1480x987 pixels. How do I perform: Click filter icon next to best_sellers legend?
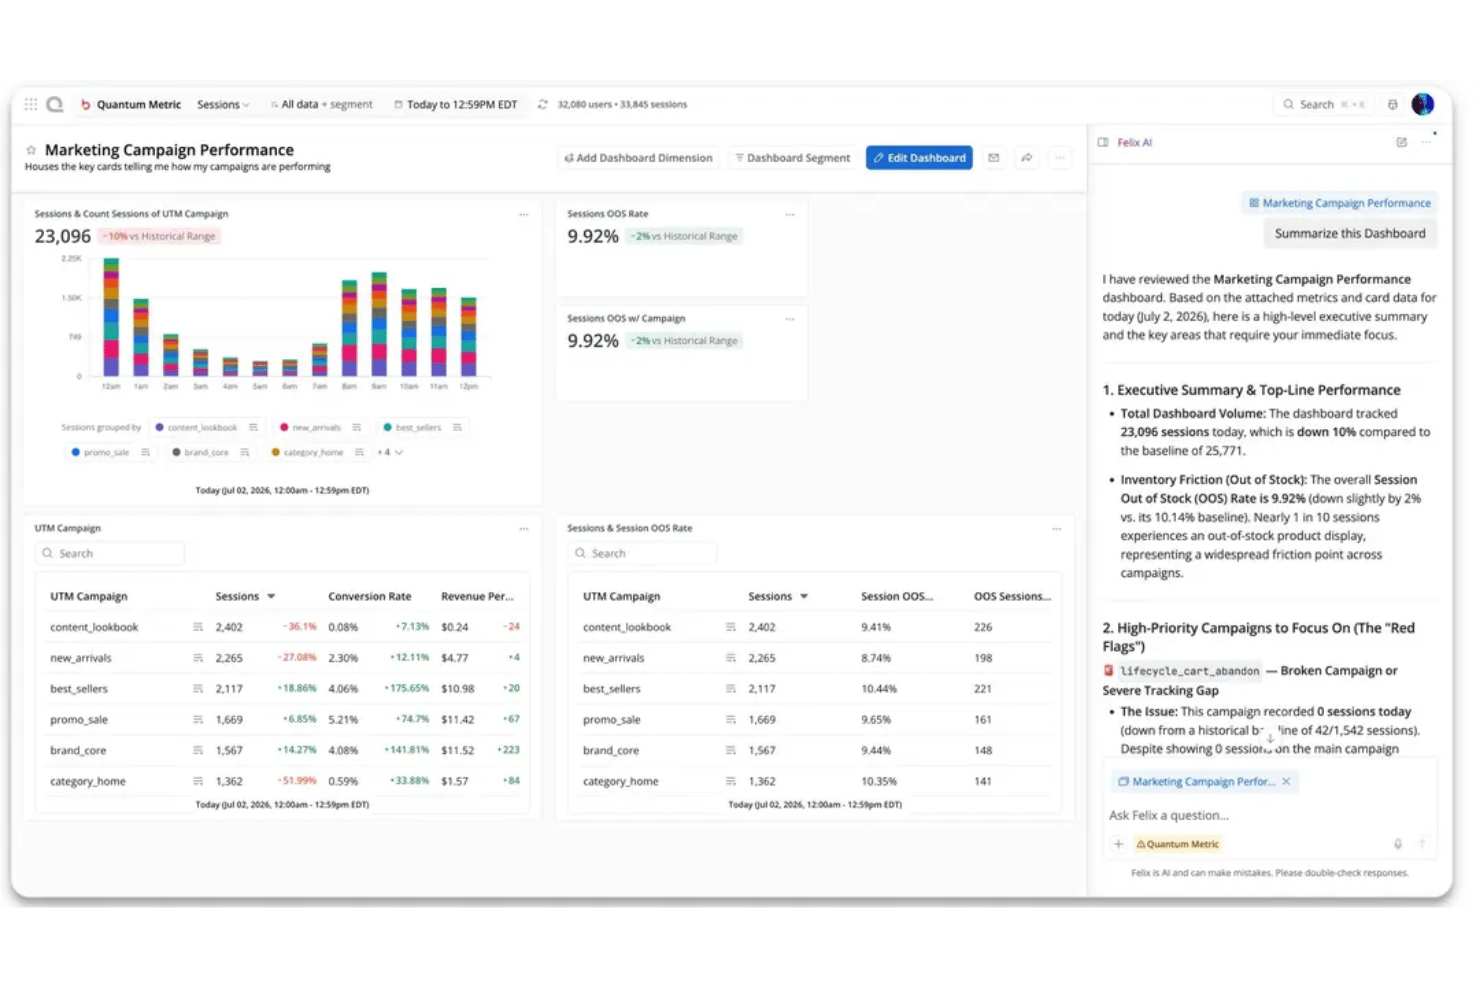[457, 427]
